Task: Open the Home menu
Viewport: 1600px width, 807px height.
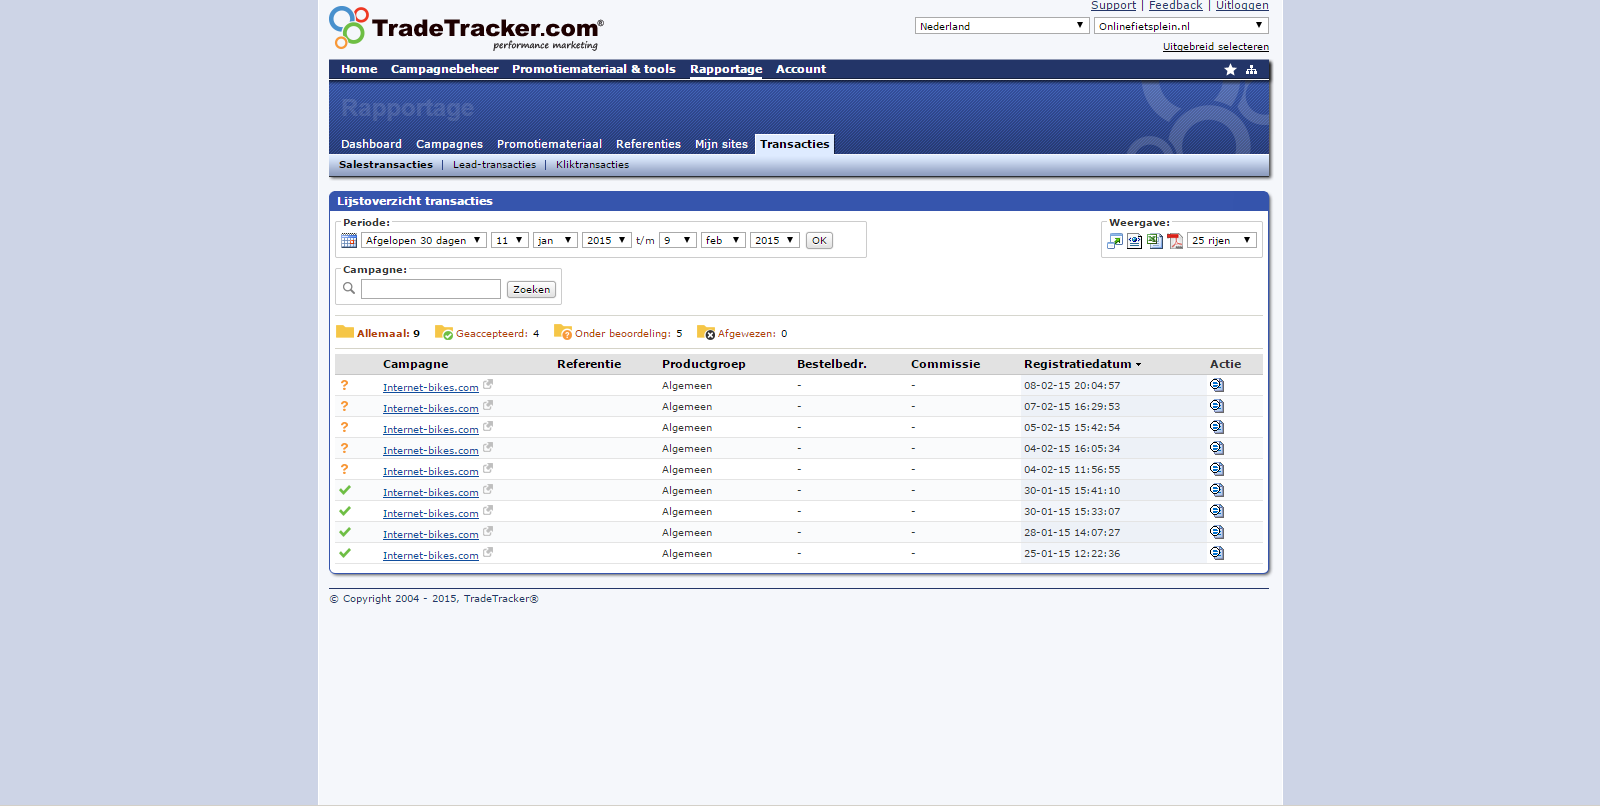Action: pyautogui.click(x=359, y=70)
